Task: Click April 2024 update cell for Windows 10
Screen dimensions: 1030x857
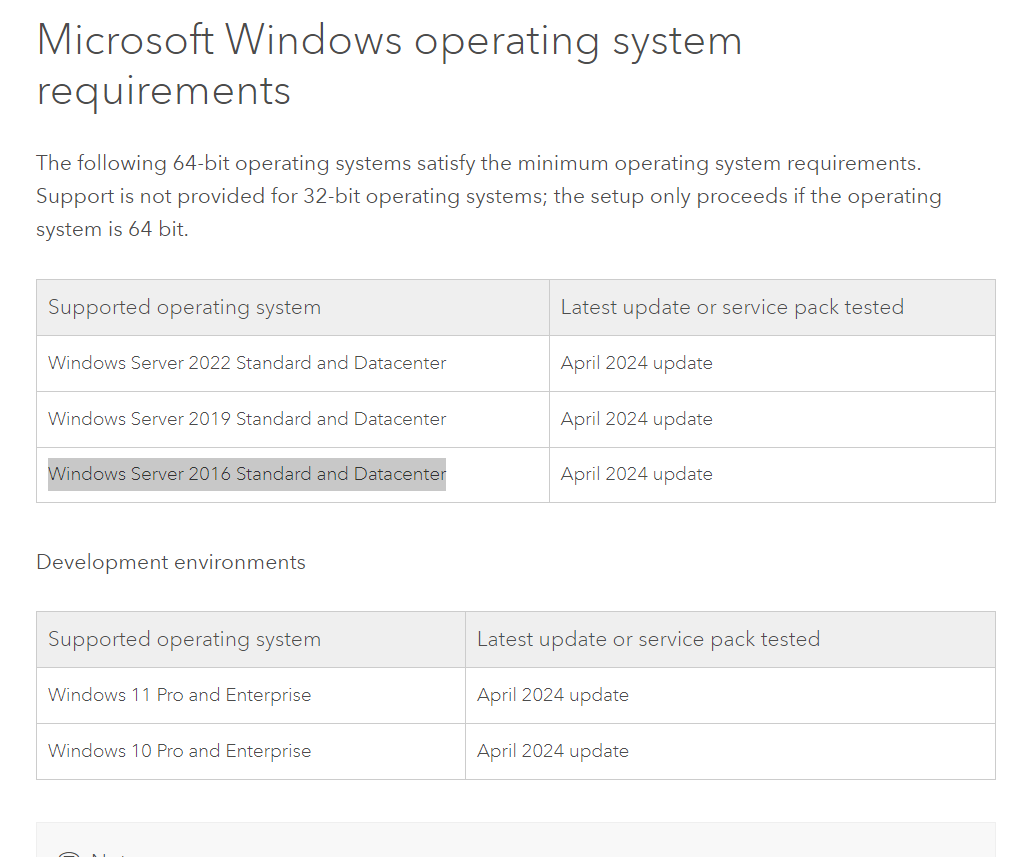Action: (x=553, y=751)
